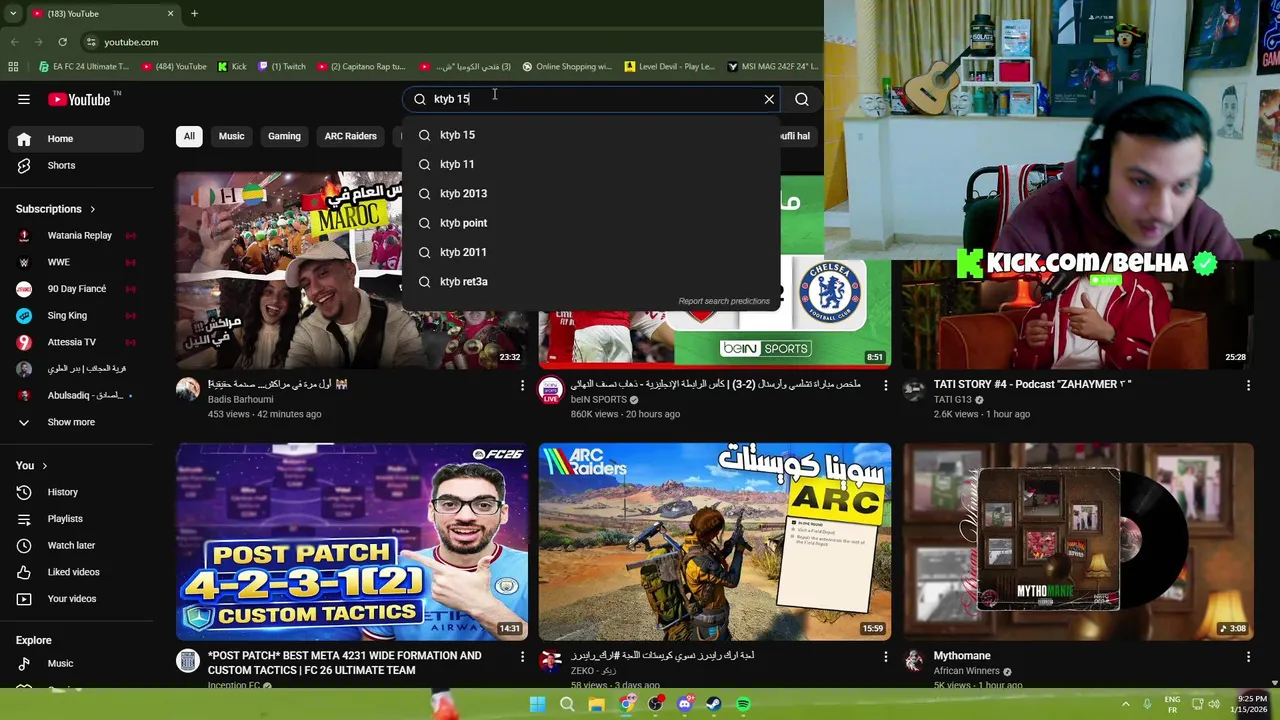Open a new browser tab

click(194, 13)
